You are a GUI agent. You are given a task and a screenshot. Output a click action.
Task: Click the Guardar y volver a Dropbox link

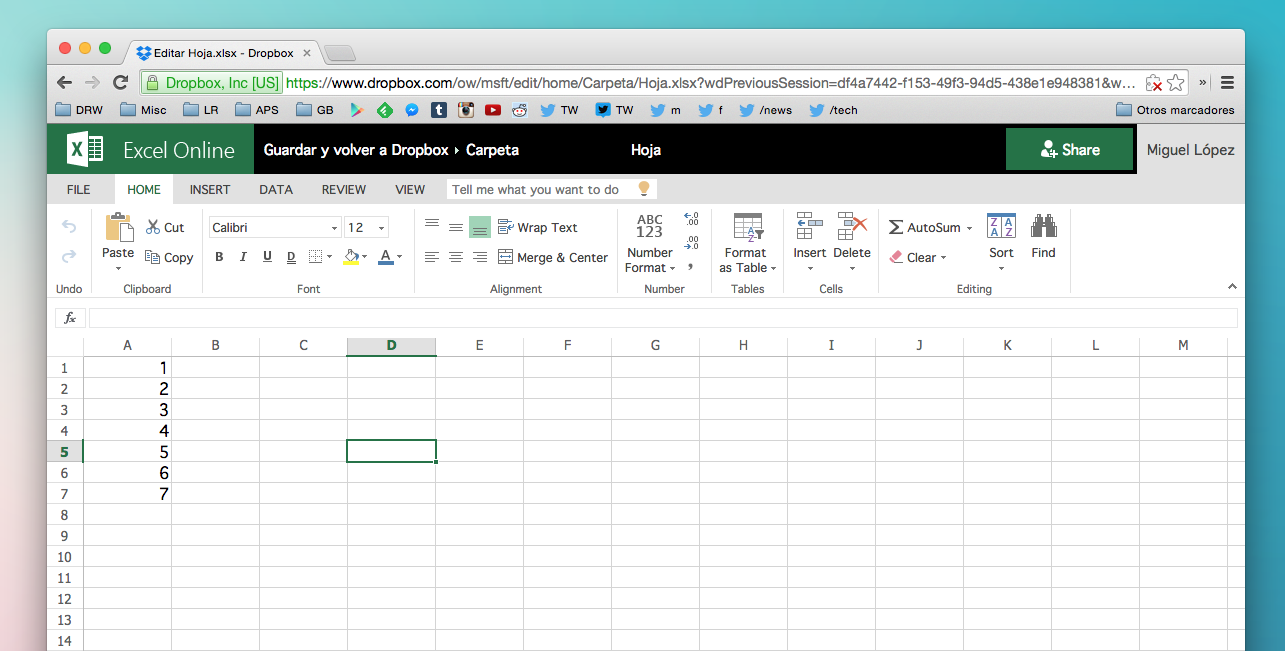(x=356, y=150)
